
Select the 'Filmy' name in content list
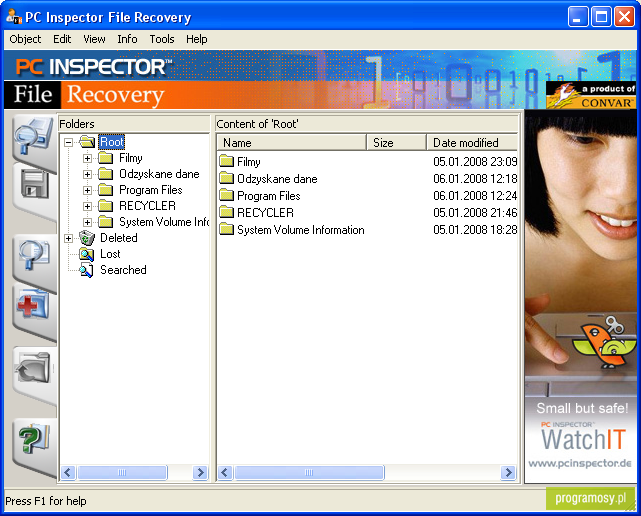(x=249, y=162)
